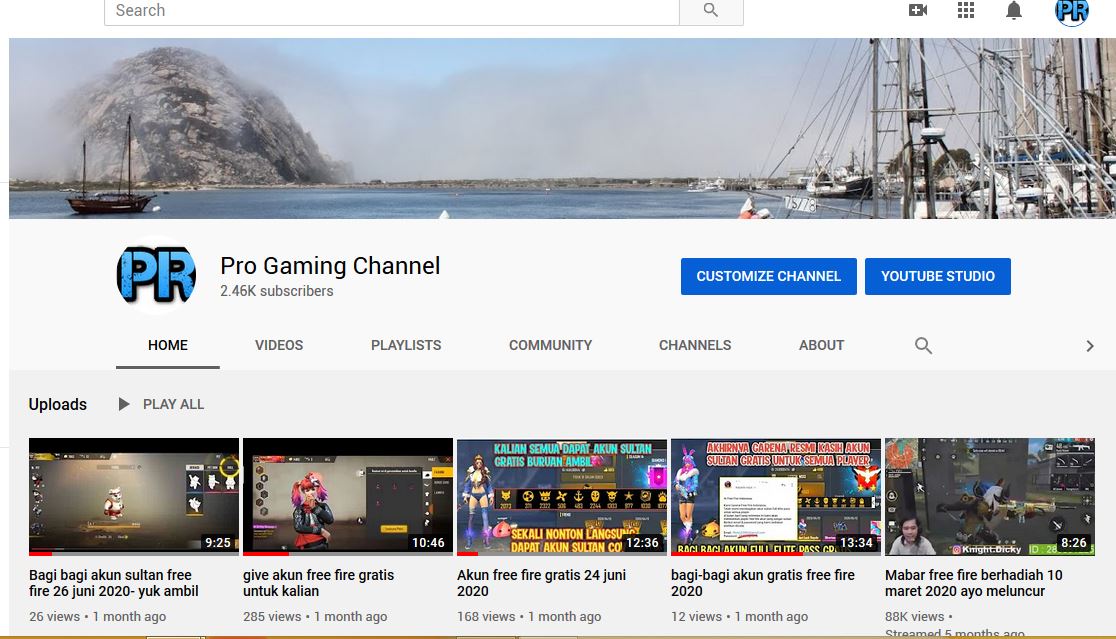Screen dimensions: 1116x639
Task: Click the '88K views' text
Action: click(x=915, y=616)
